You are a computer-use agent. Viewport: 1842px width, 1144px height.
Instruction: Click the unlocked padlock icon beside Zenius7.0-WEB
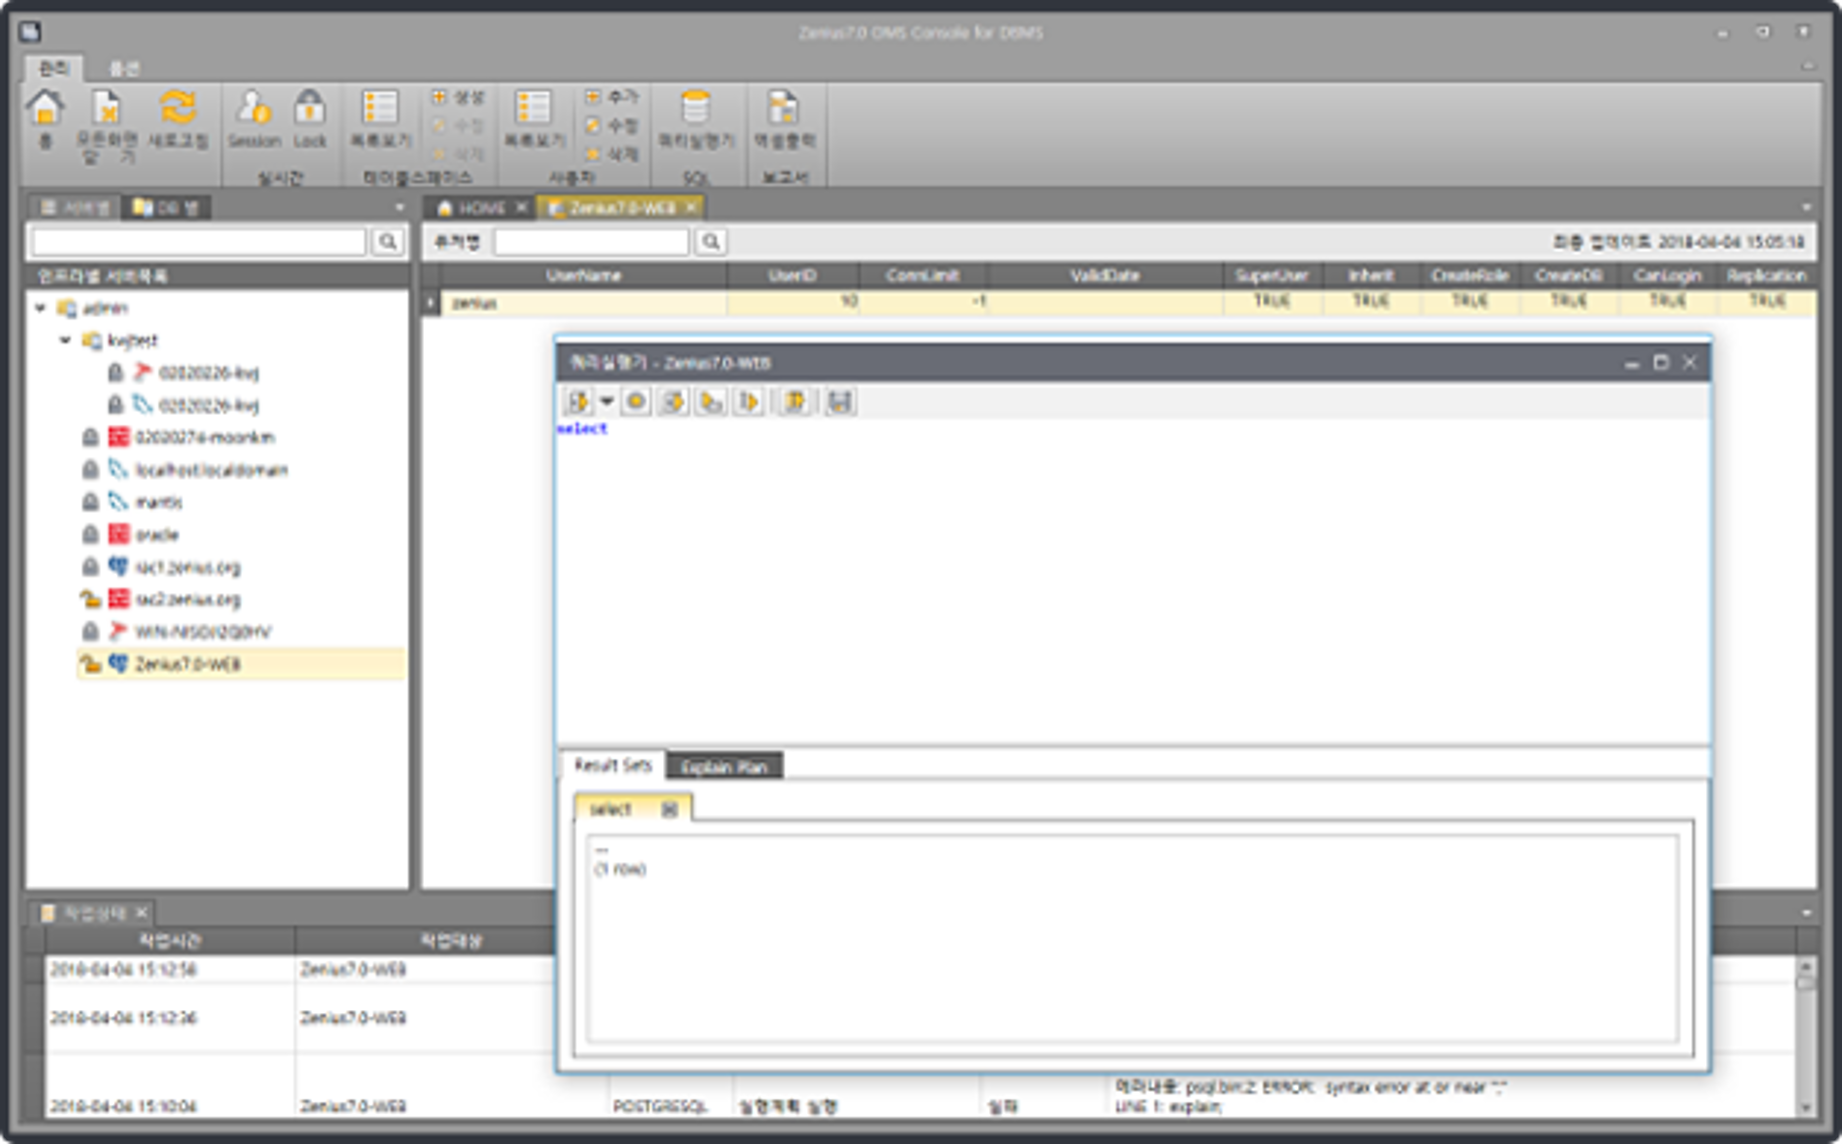click(90, 663)
